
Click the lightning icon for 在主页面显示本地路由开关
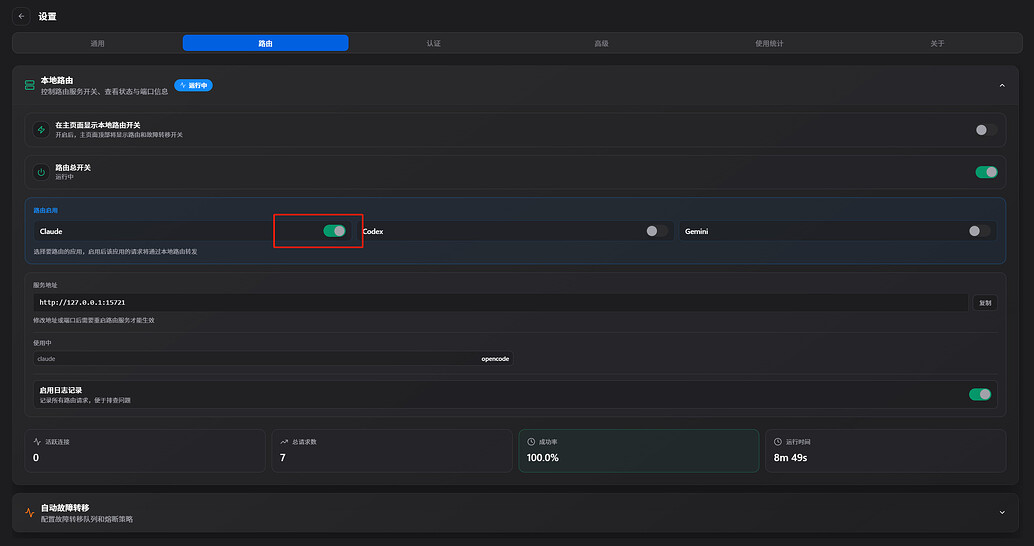(41, 130)
